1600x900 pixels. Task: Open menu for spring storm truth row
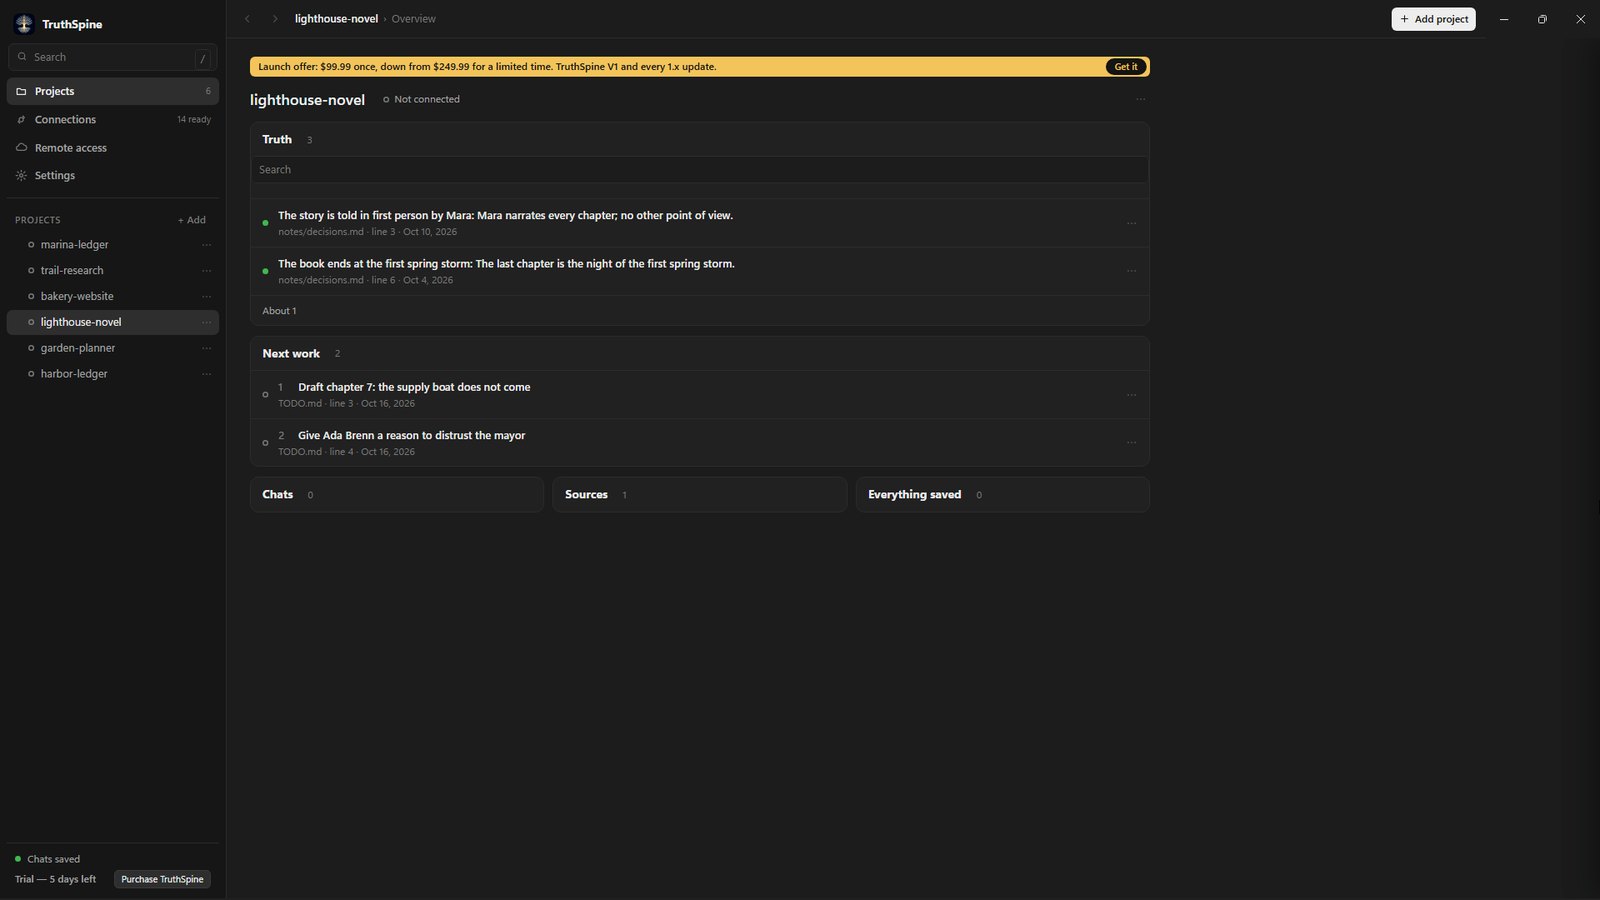click(x=1131, y=271)
